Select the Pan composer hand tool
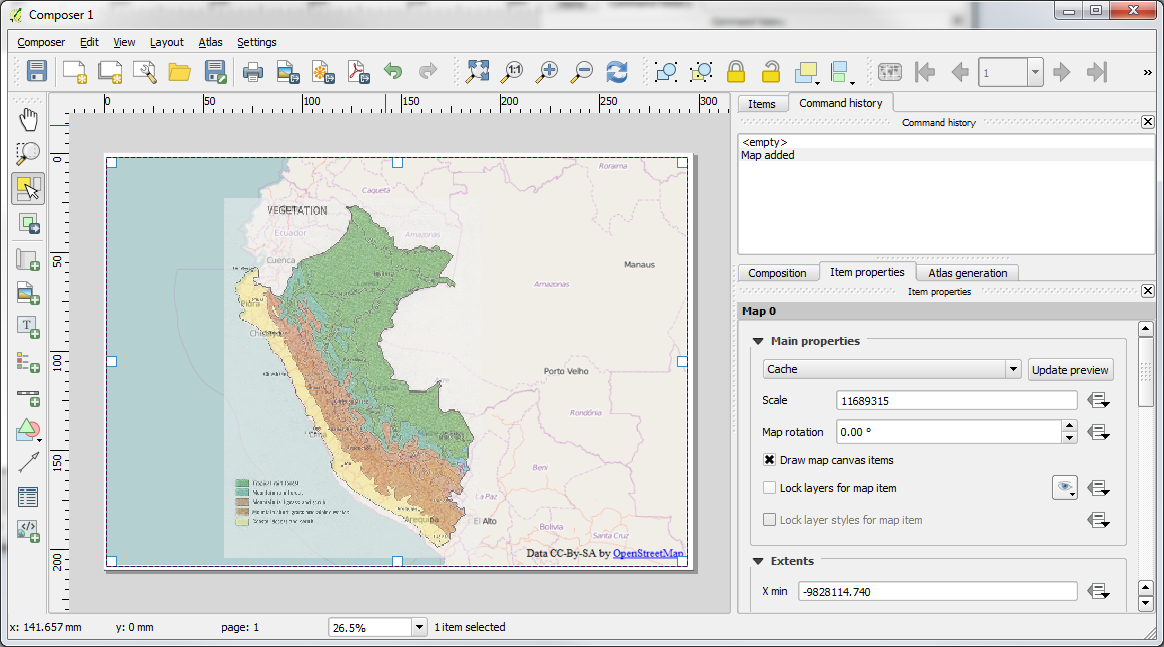Viewport: 1164px width, 647px height. pyautogui.click(x=28, y=120)
